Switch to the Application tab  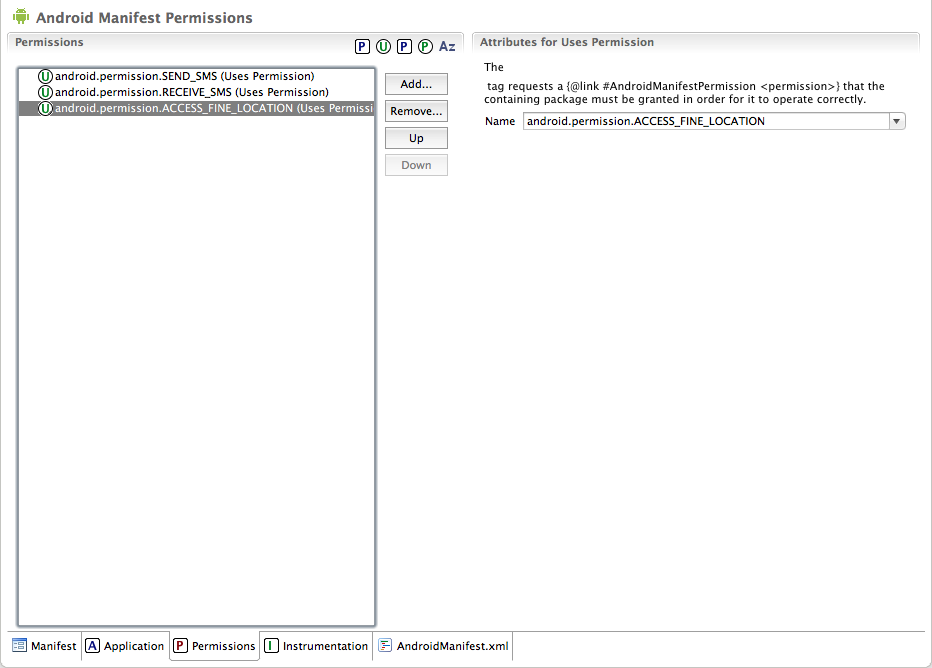pos(125,645)
